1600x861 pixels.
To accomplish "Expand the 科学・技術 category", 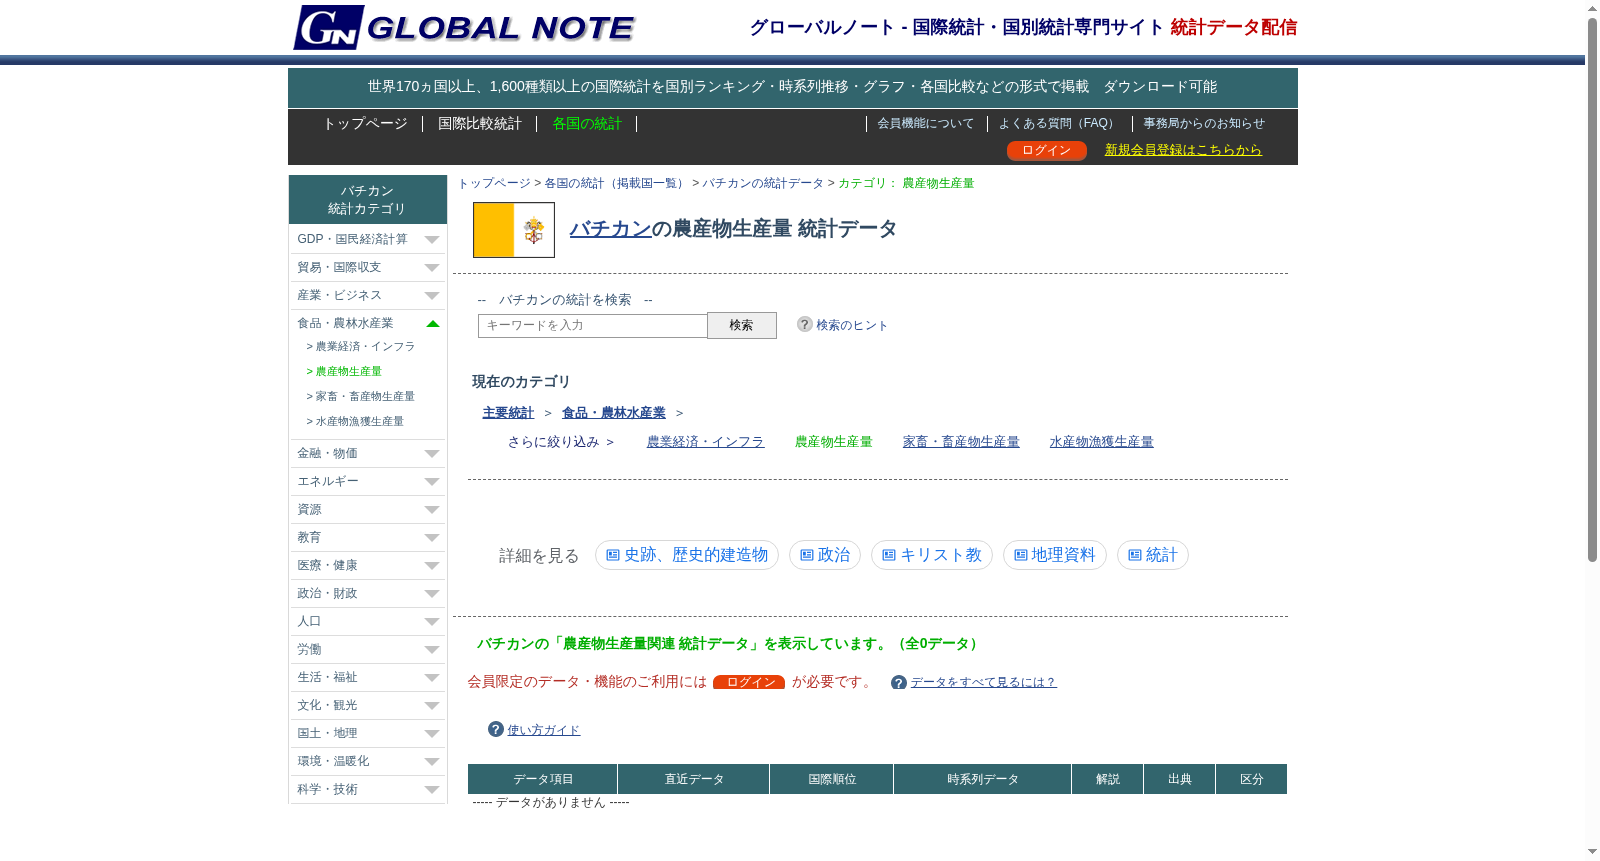I will tap(368, 789).
